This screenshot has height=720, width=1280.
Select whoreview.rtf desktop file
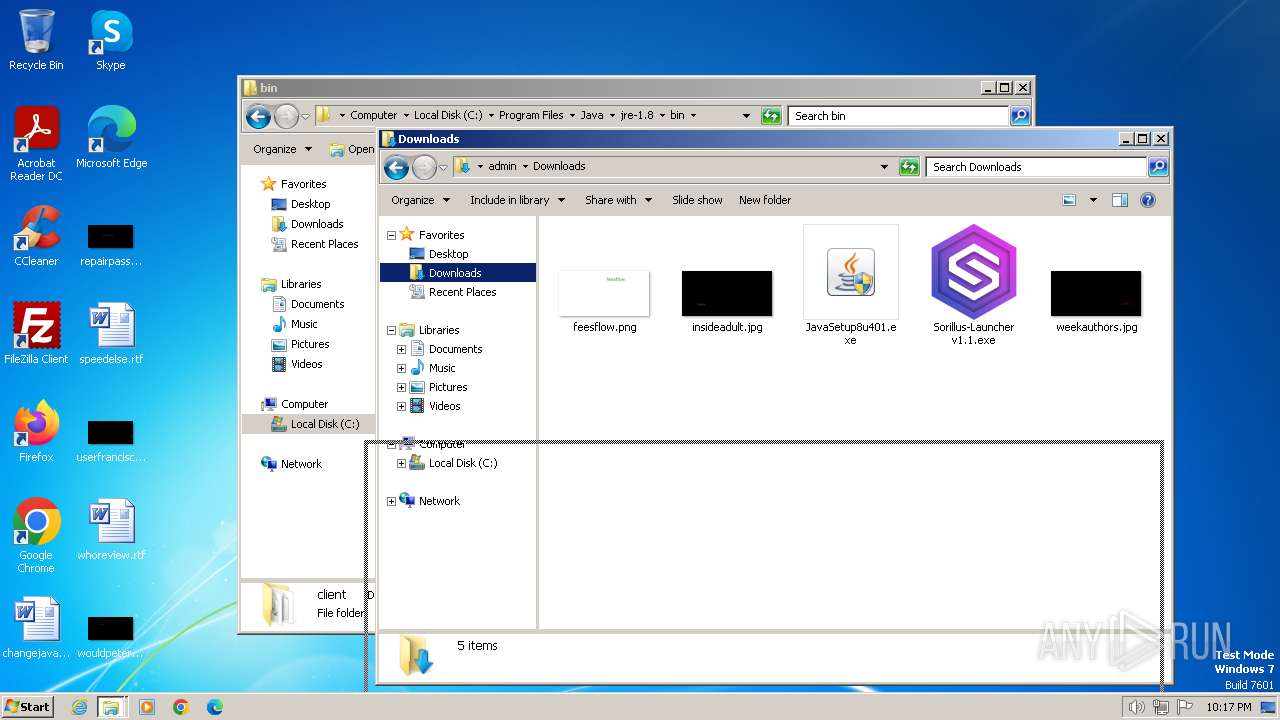(111, 529)
